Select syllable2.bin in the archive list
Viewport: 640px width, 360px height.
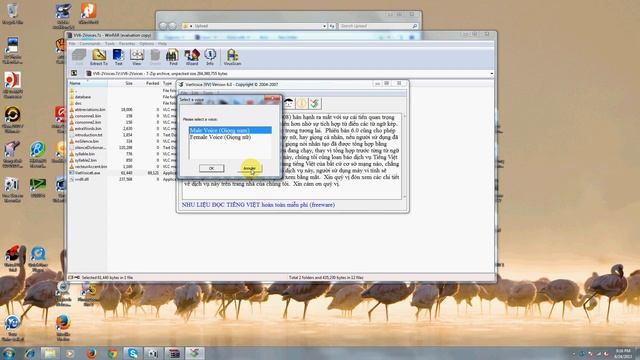click(87, 160)
